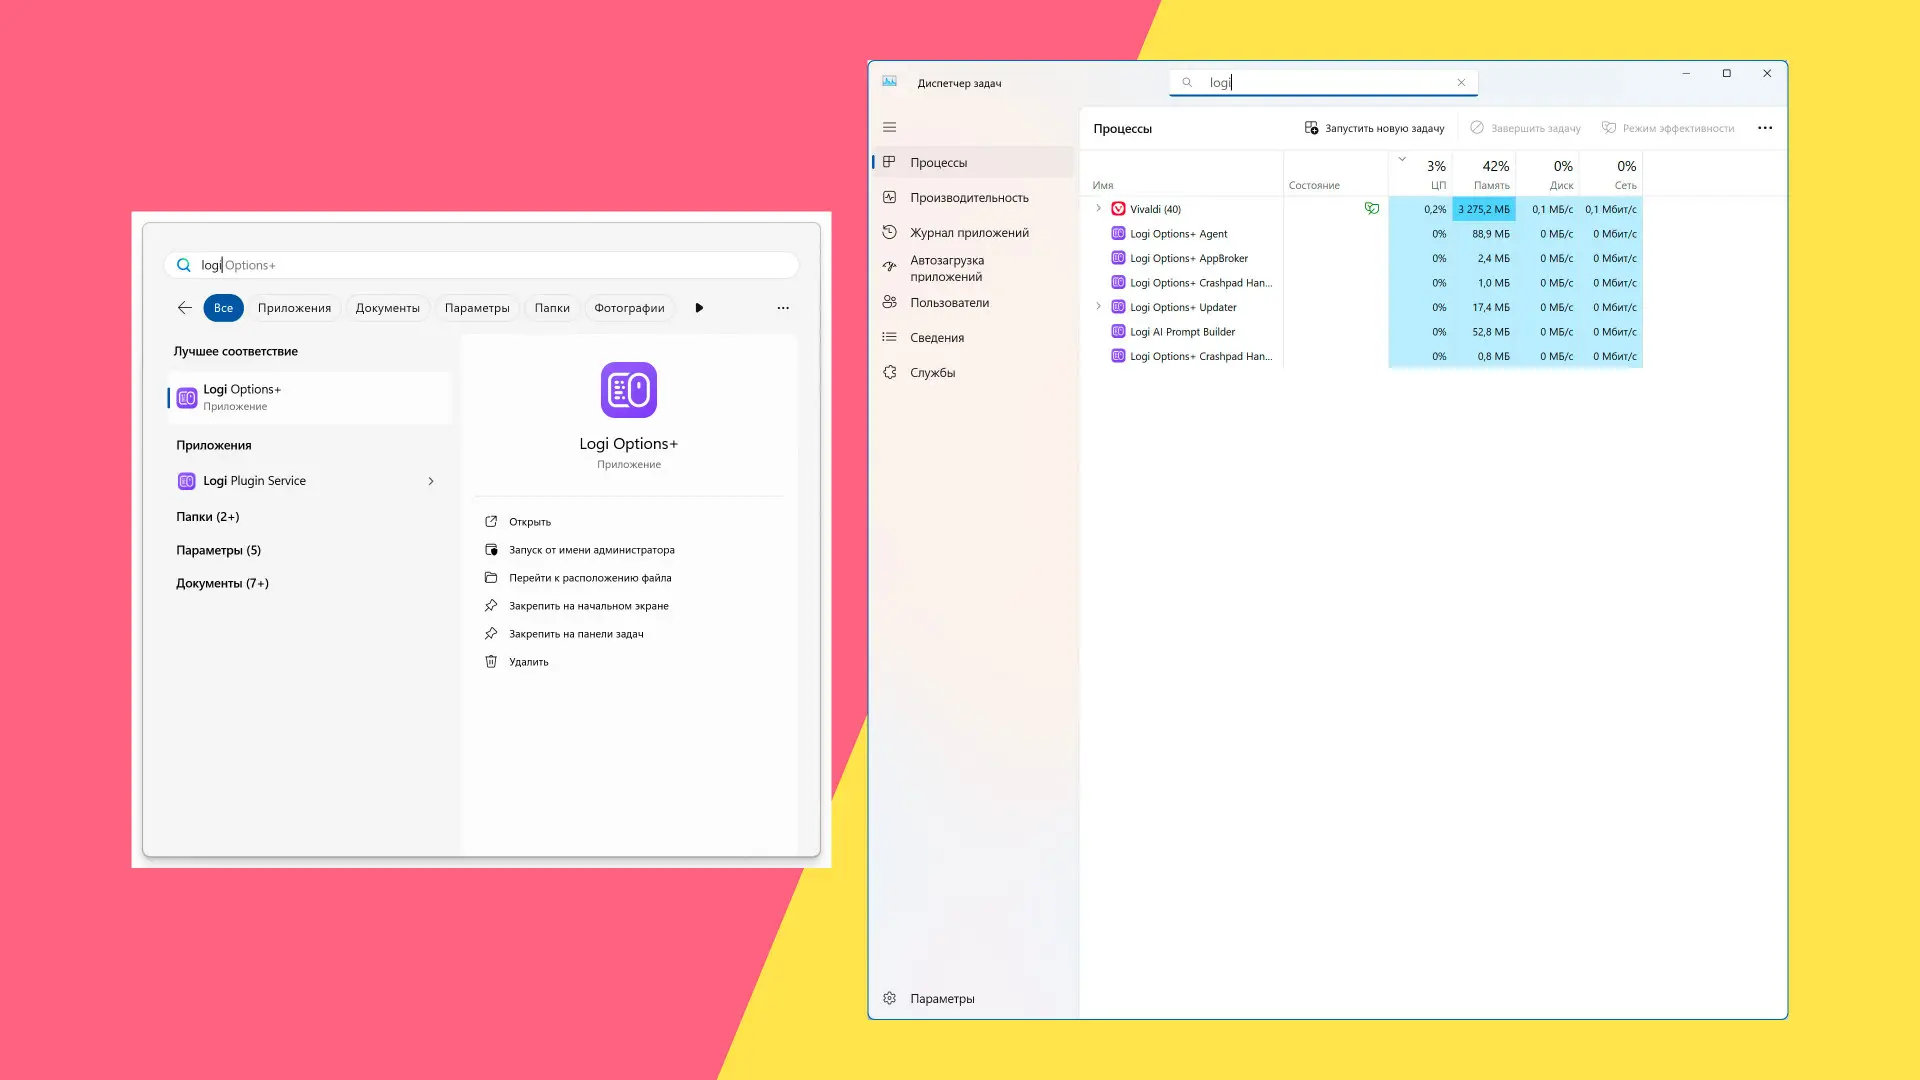Sort processes by Память column

(1484, 173)
